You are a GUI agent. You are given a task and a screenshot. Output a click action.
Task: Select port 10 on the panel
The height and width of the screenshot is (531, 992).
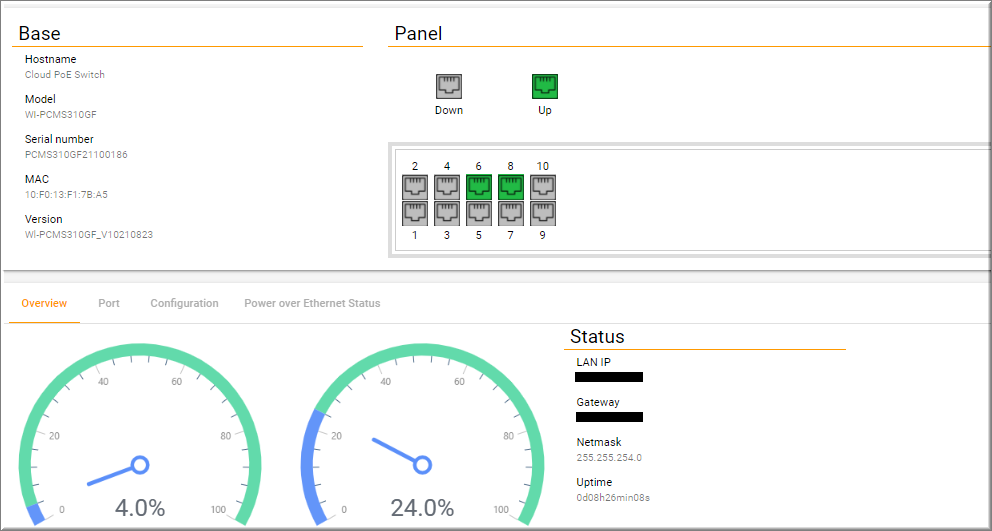(543, 186)
